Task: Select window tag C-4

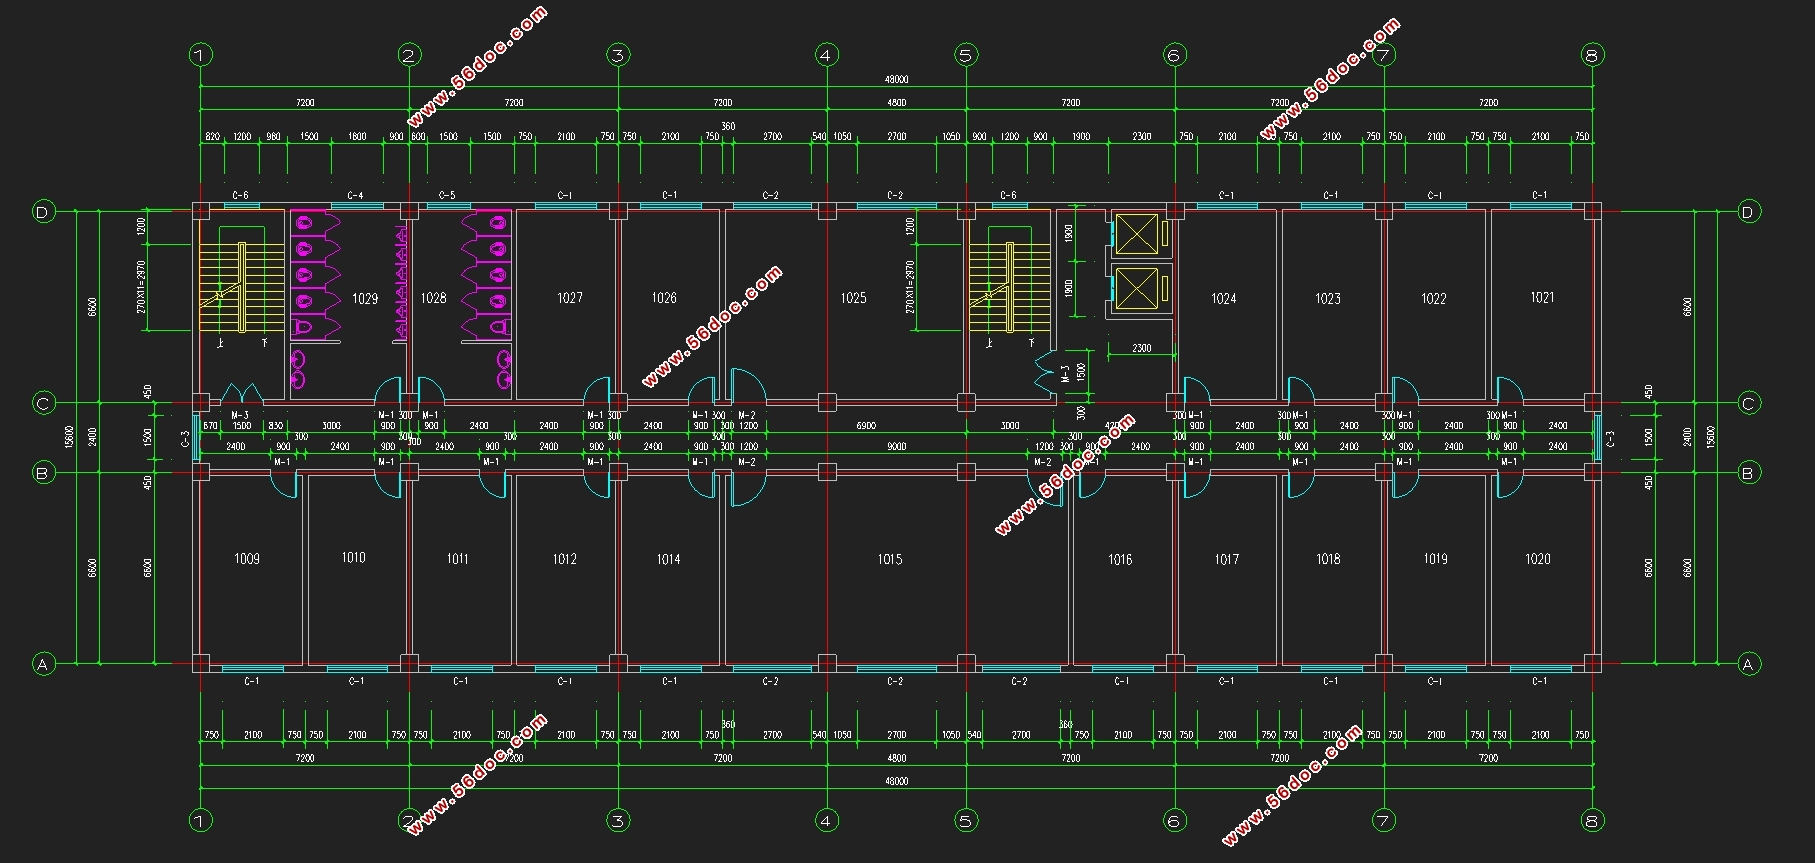Action: 355,196
